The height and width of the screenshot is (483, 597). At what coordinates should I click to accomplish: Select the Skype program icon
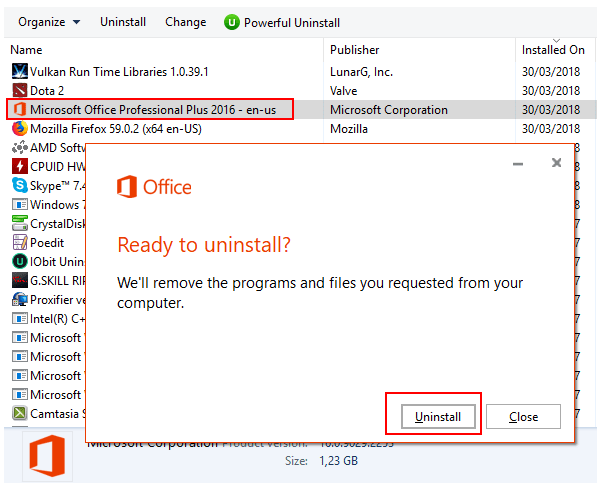tap(19, 185)
